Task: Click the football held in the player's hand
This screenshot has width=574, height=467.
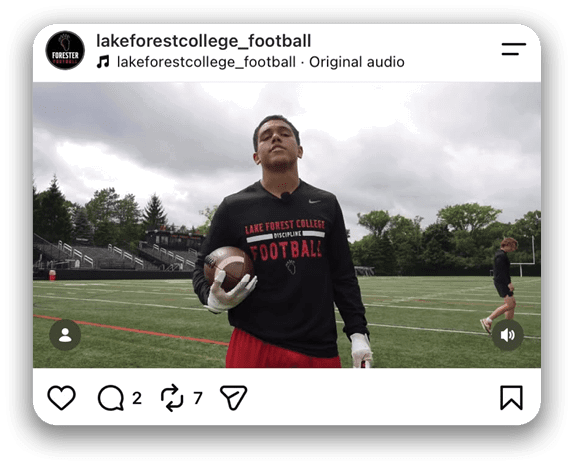Action: (x=229, y=268)
